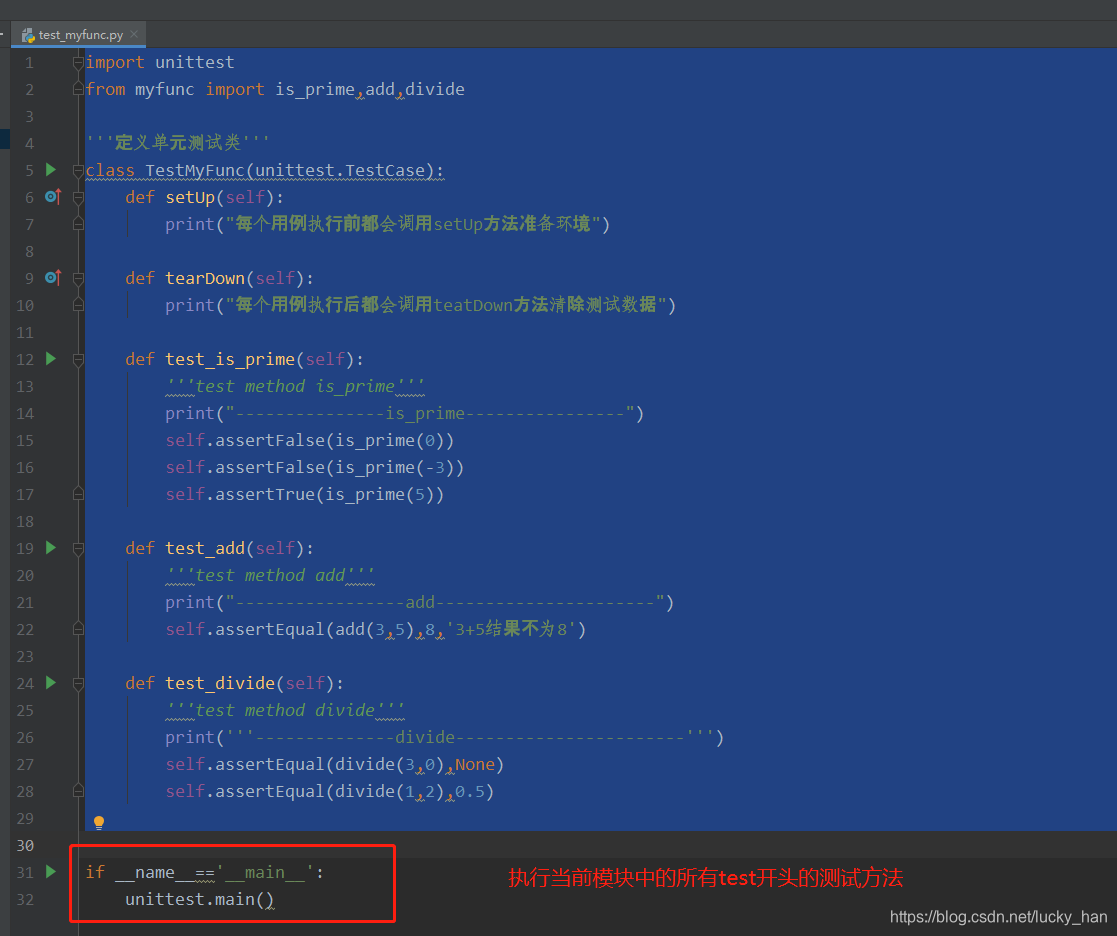Collapse the test_add method fold marker
The height and width of the screenshot is (936, 1117).
[78, 548]
